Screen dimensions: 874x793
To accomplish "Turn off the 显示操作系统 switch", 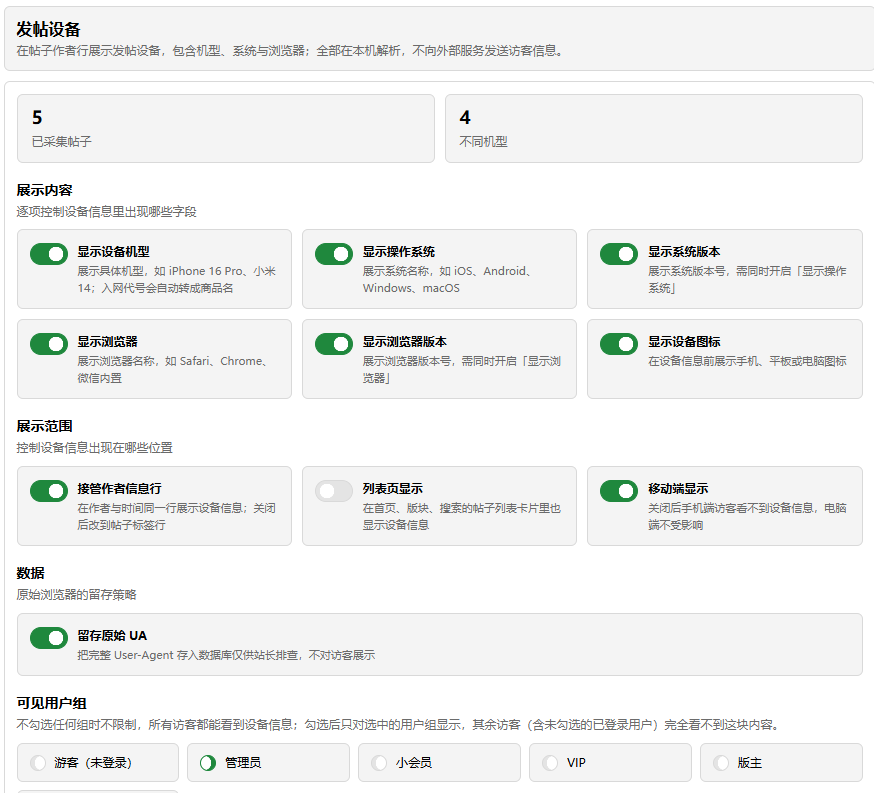I will 334,254.
